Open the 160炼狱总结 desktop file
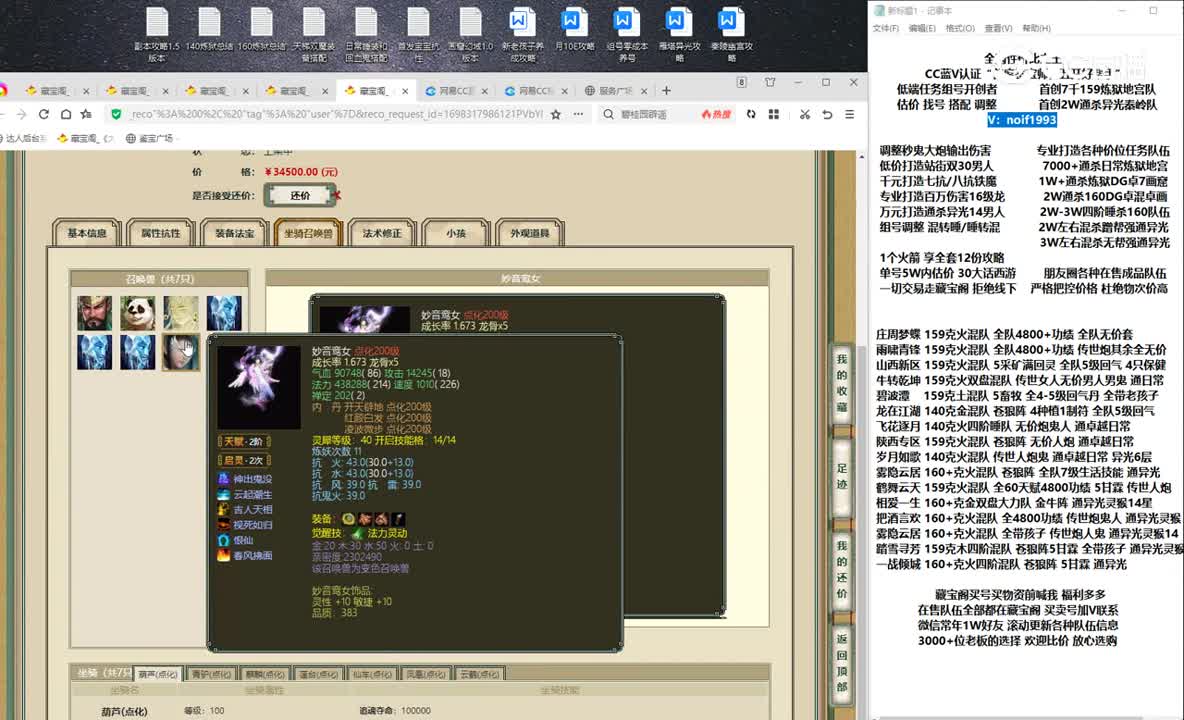Viewport: 1184px width, 720px height. click(261, 30)
